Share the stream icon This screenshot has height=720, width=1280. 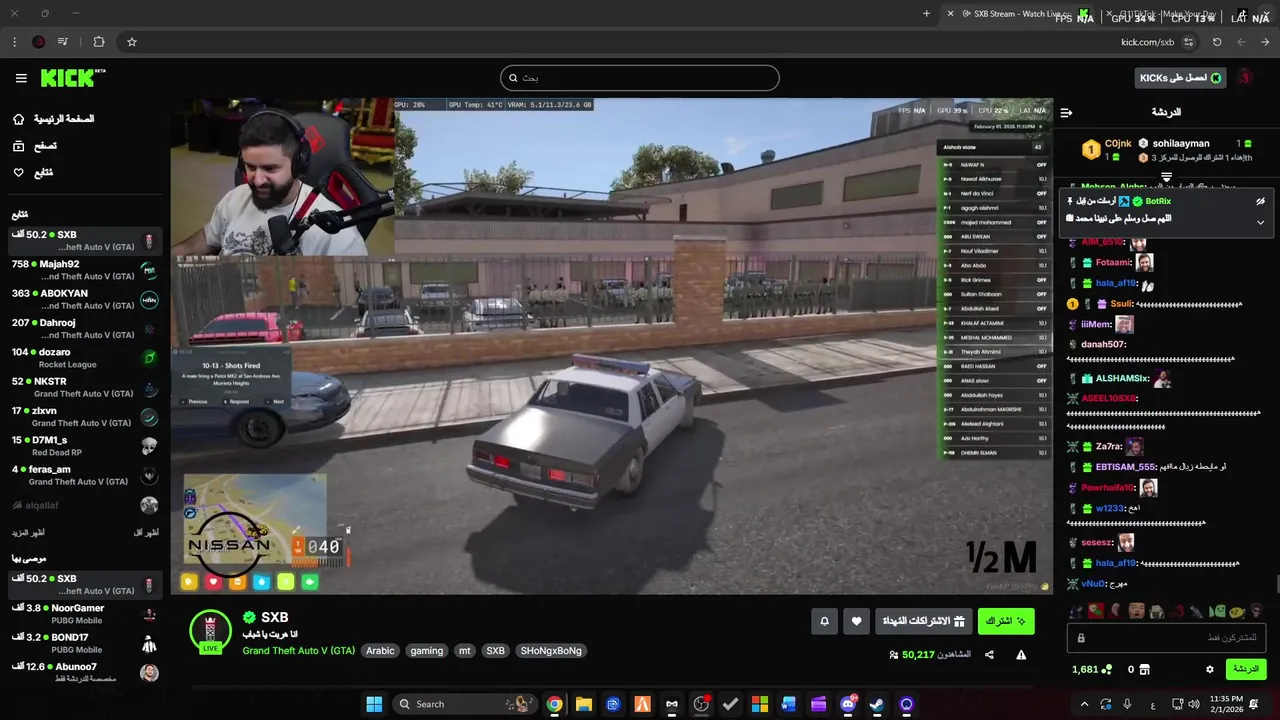point(989,655)
